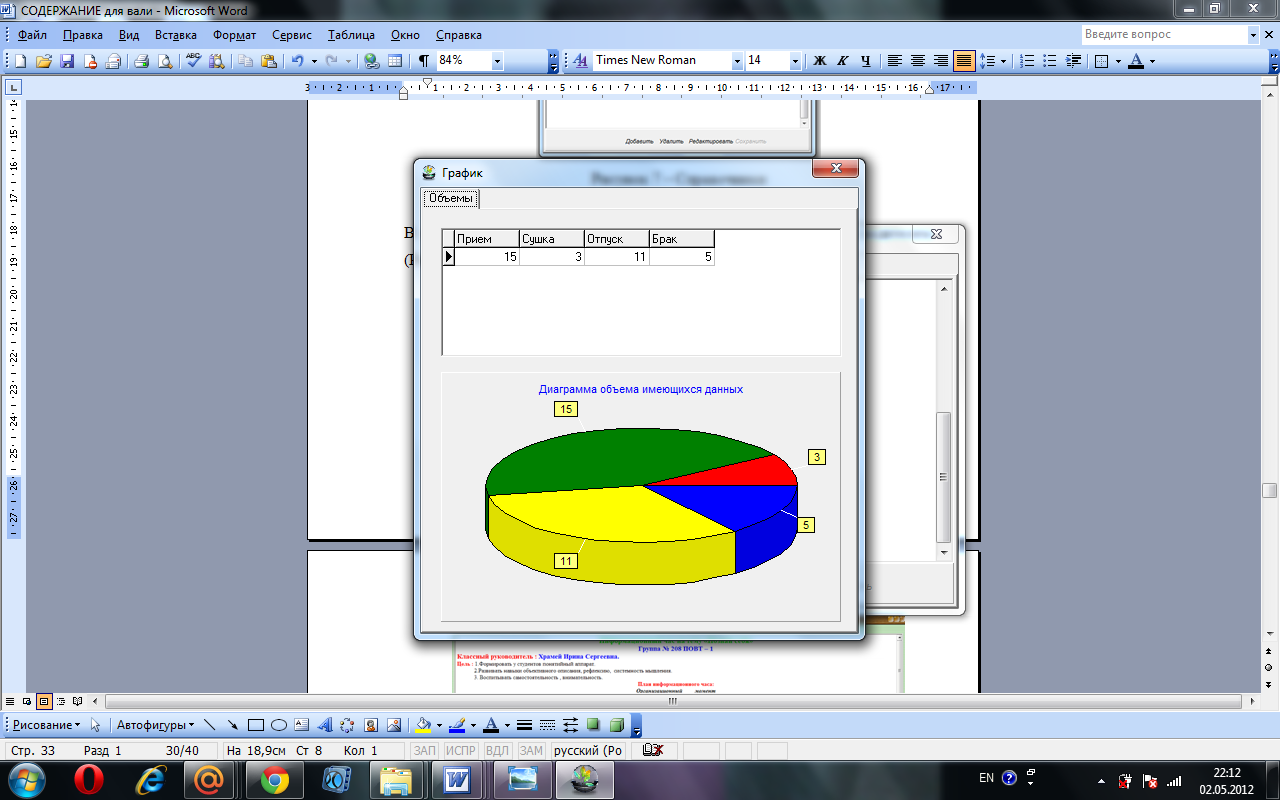Screen dimensions: 1280x800
Task: Open the Рисование drawing menu
Action: pos(46,725)
